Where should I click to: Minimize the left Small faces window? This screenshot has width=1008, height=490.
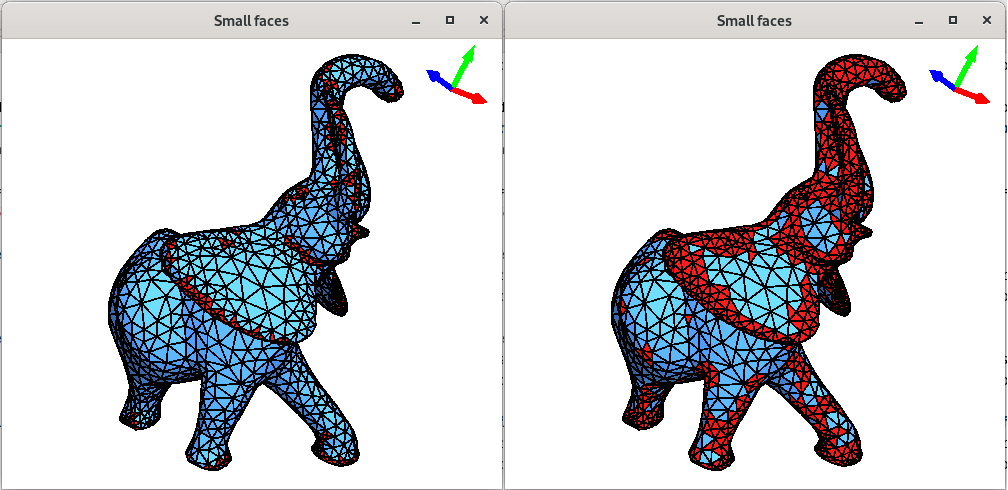[x=416, y=20]
